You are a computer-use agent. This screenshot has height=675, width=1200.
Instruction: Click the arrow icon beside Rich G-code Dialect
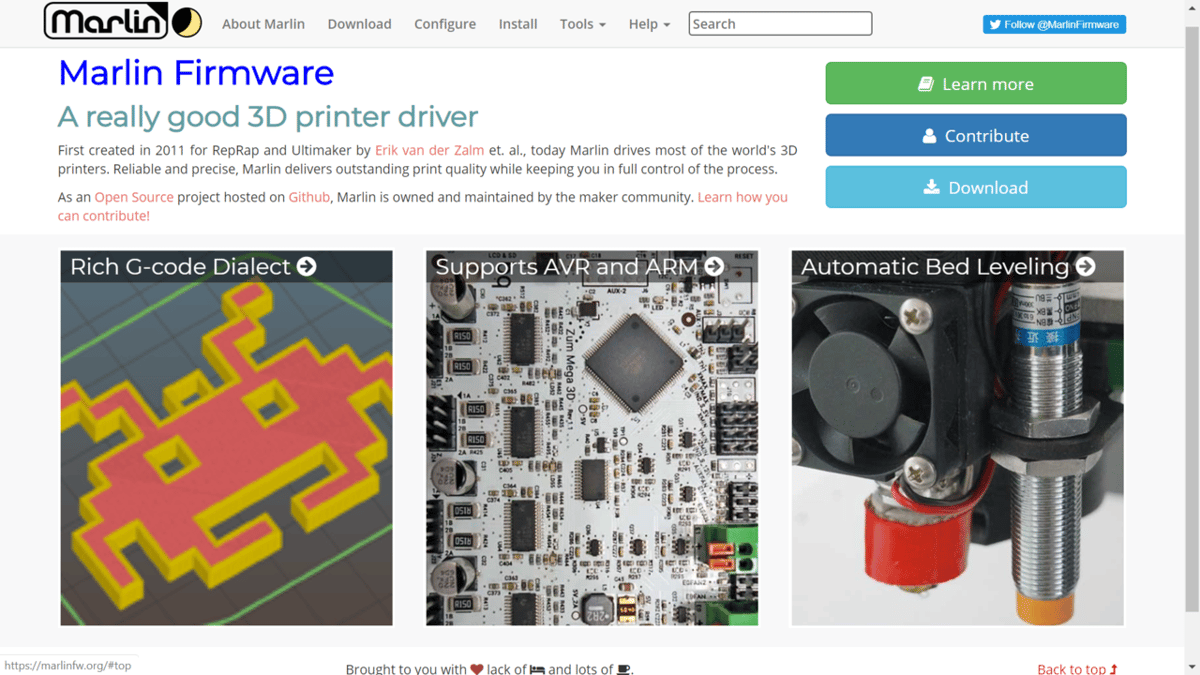[307, 266]
